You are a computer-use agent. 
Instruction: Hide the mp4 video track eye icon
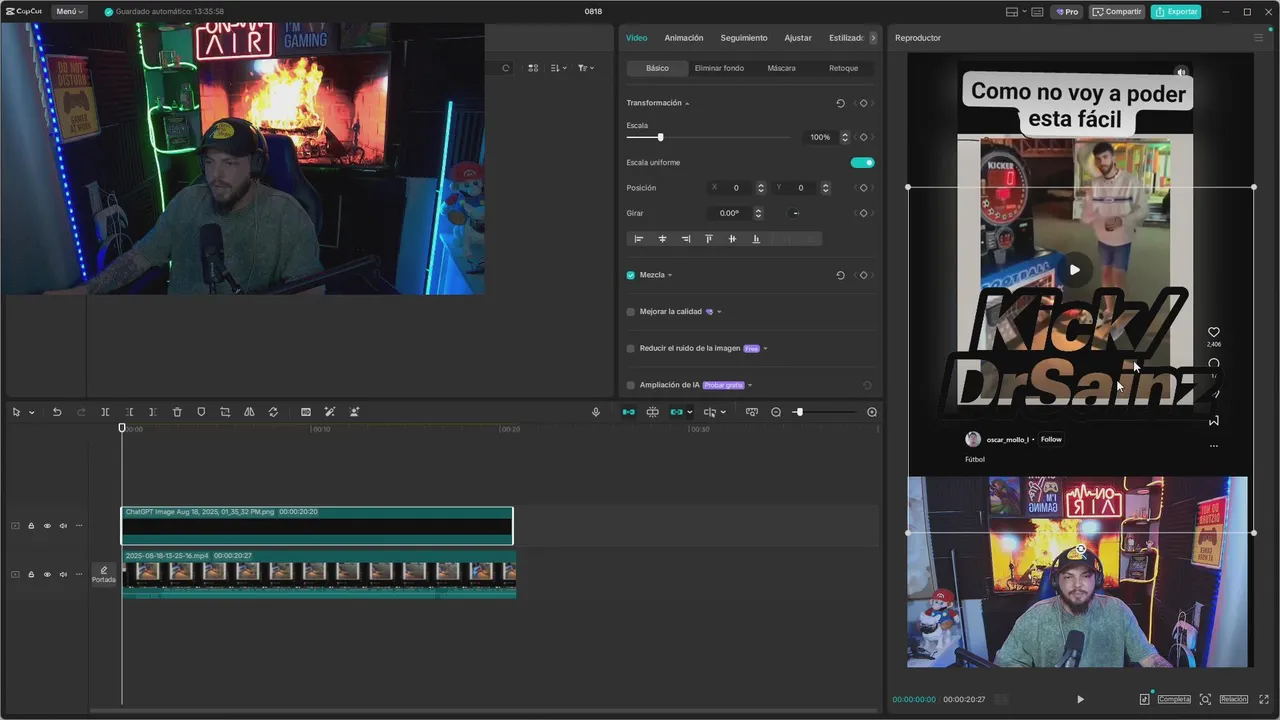(47, 574)
